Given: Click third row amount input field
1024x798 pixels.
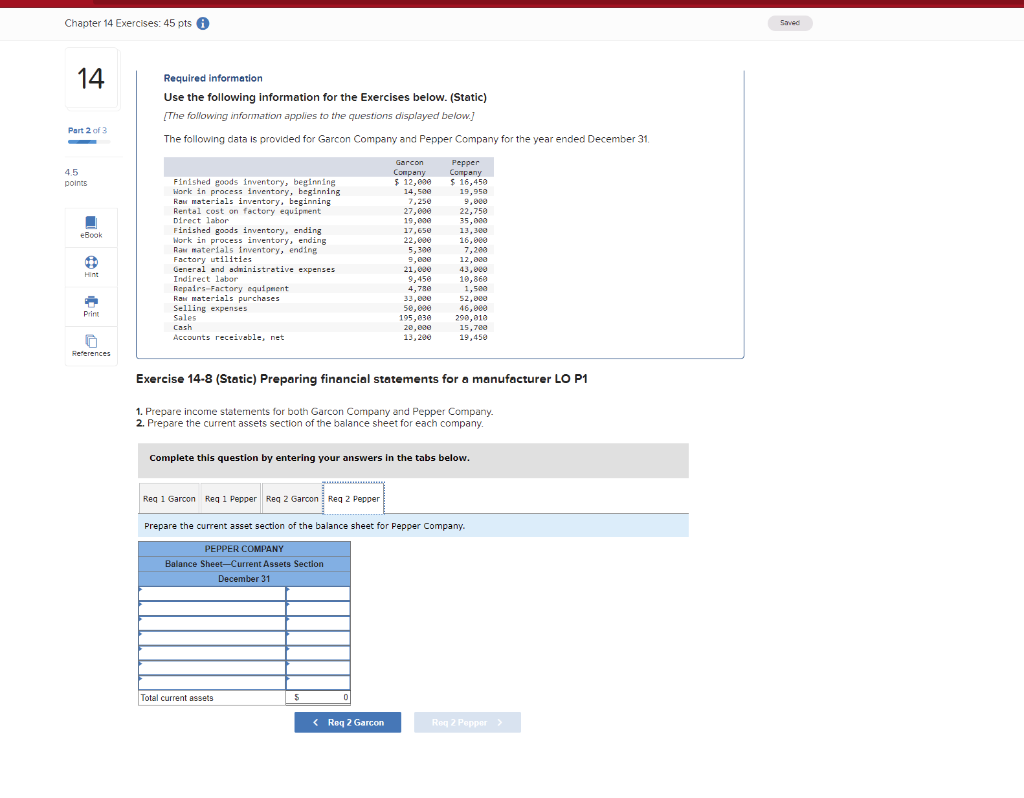Looking at the screenshot, I should point(318,624).
